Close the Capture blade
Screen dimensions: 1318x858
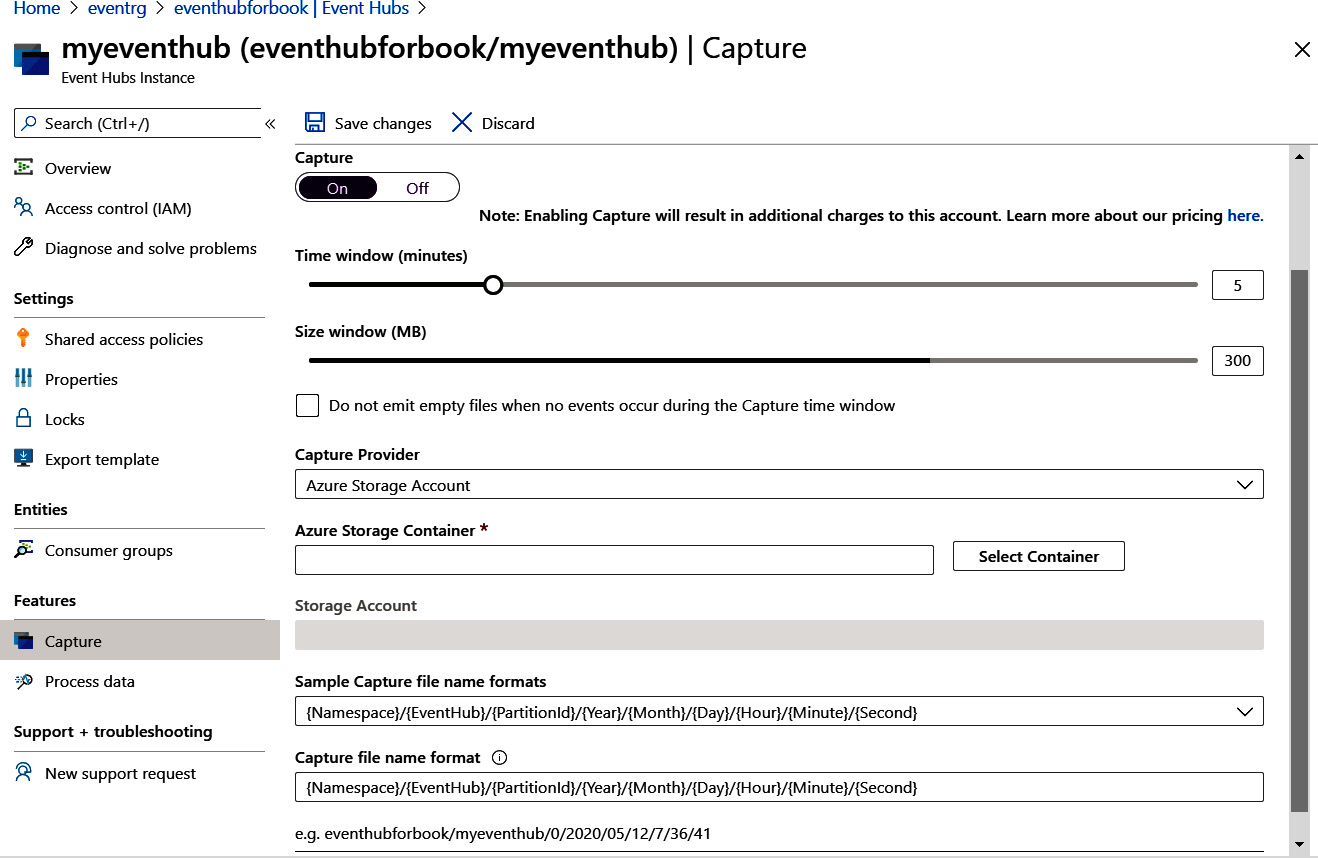(x=1301, y=49)
